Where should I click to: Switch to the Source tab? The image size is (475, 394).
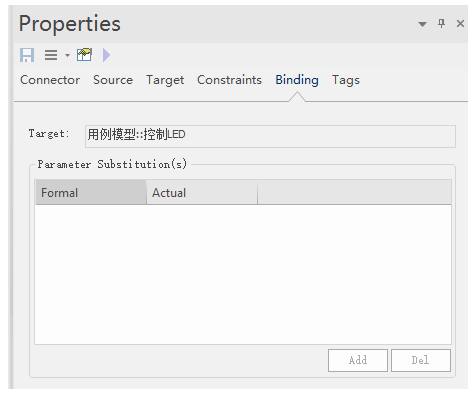[x=113, y=80]
